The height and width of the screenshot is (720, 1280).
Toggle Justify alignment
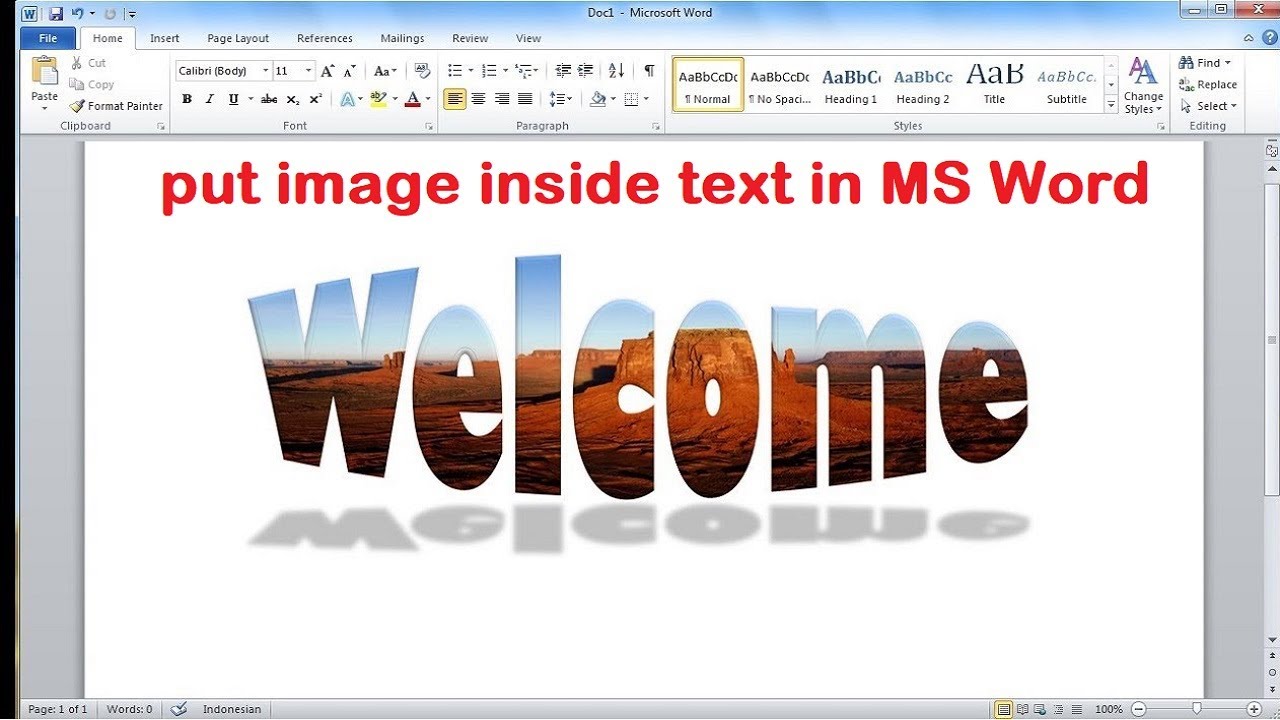click(x=525, y=99)
